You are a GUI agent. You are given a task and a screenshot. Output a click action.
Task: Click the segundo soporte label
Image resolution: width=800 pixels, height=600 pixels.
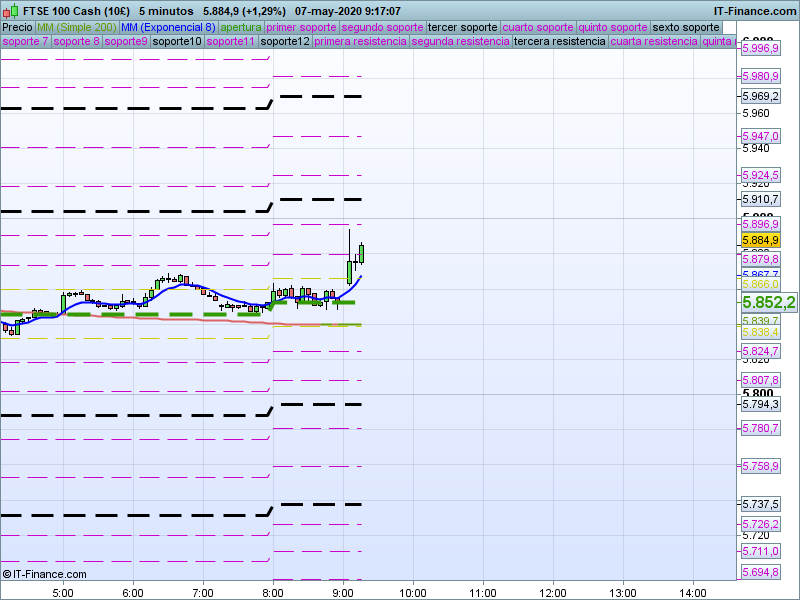382,27
